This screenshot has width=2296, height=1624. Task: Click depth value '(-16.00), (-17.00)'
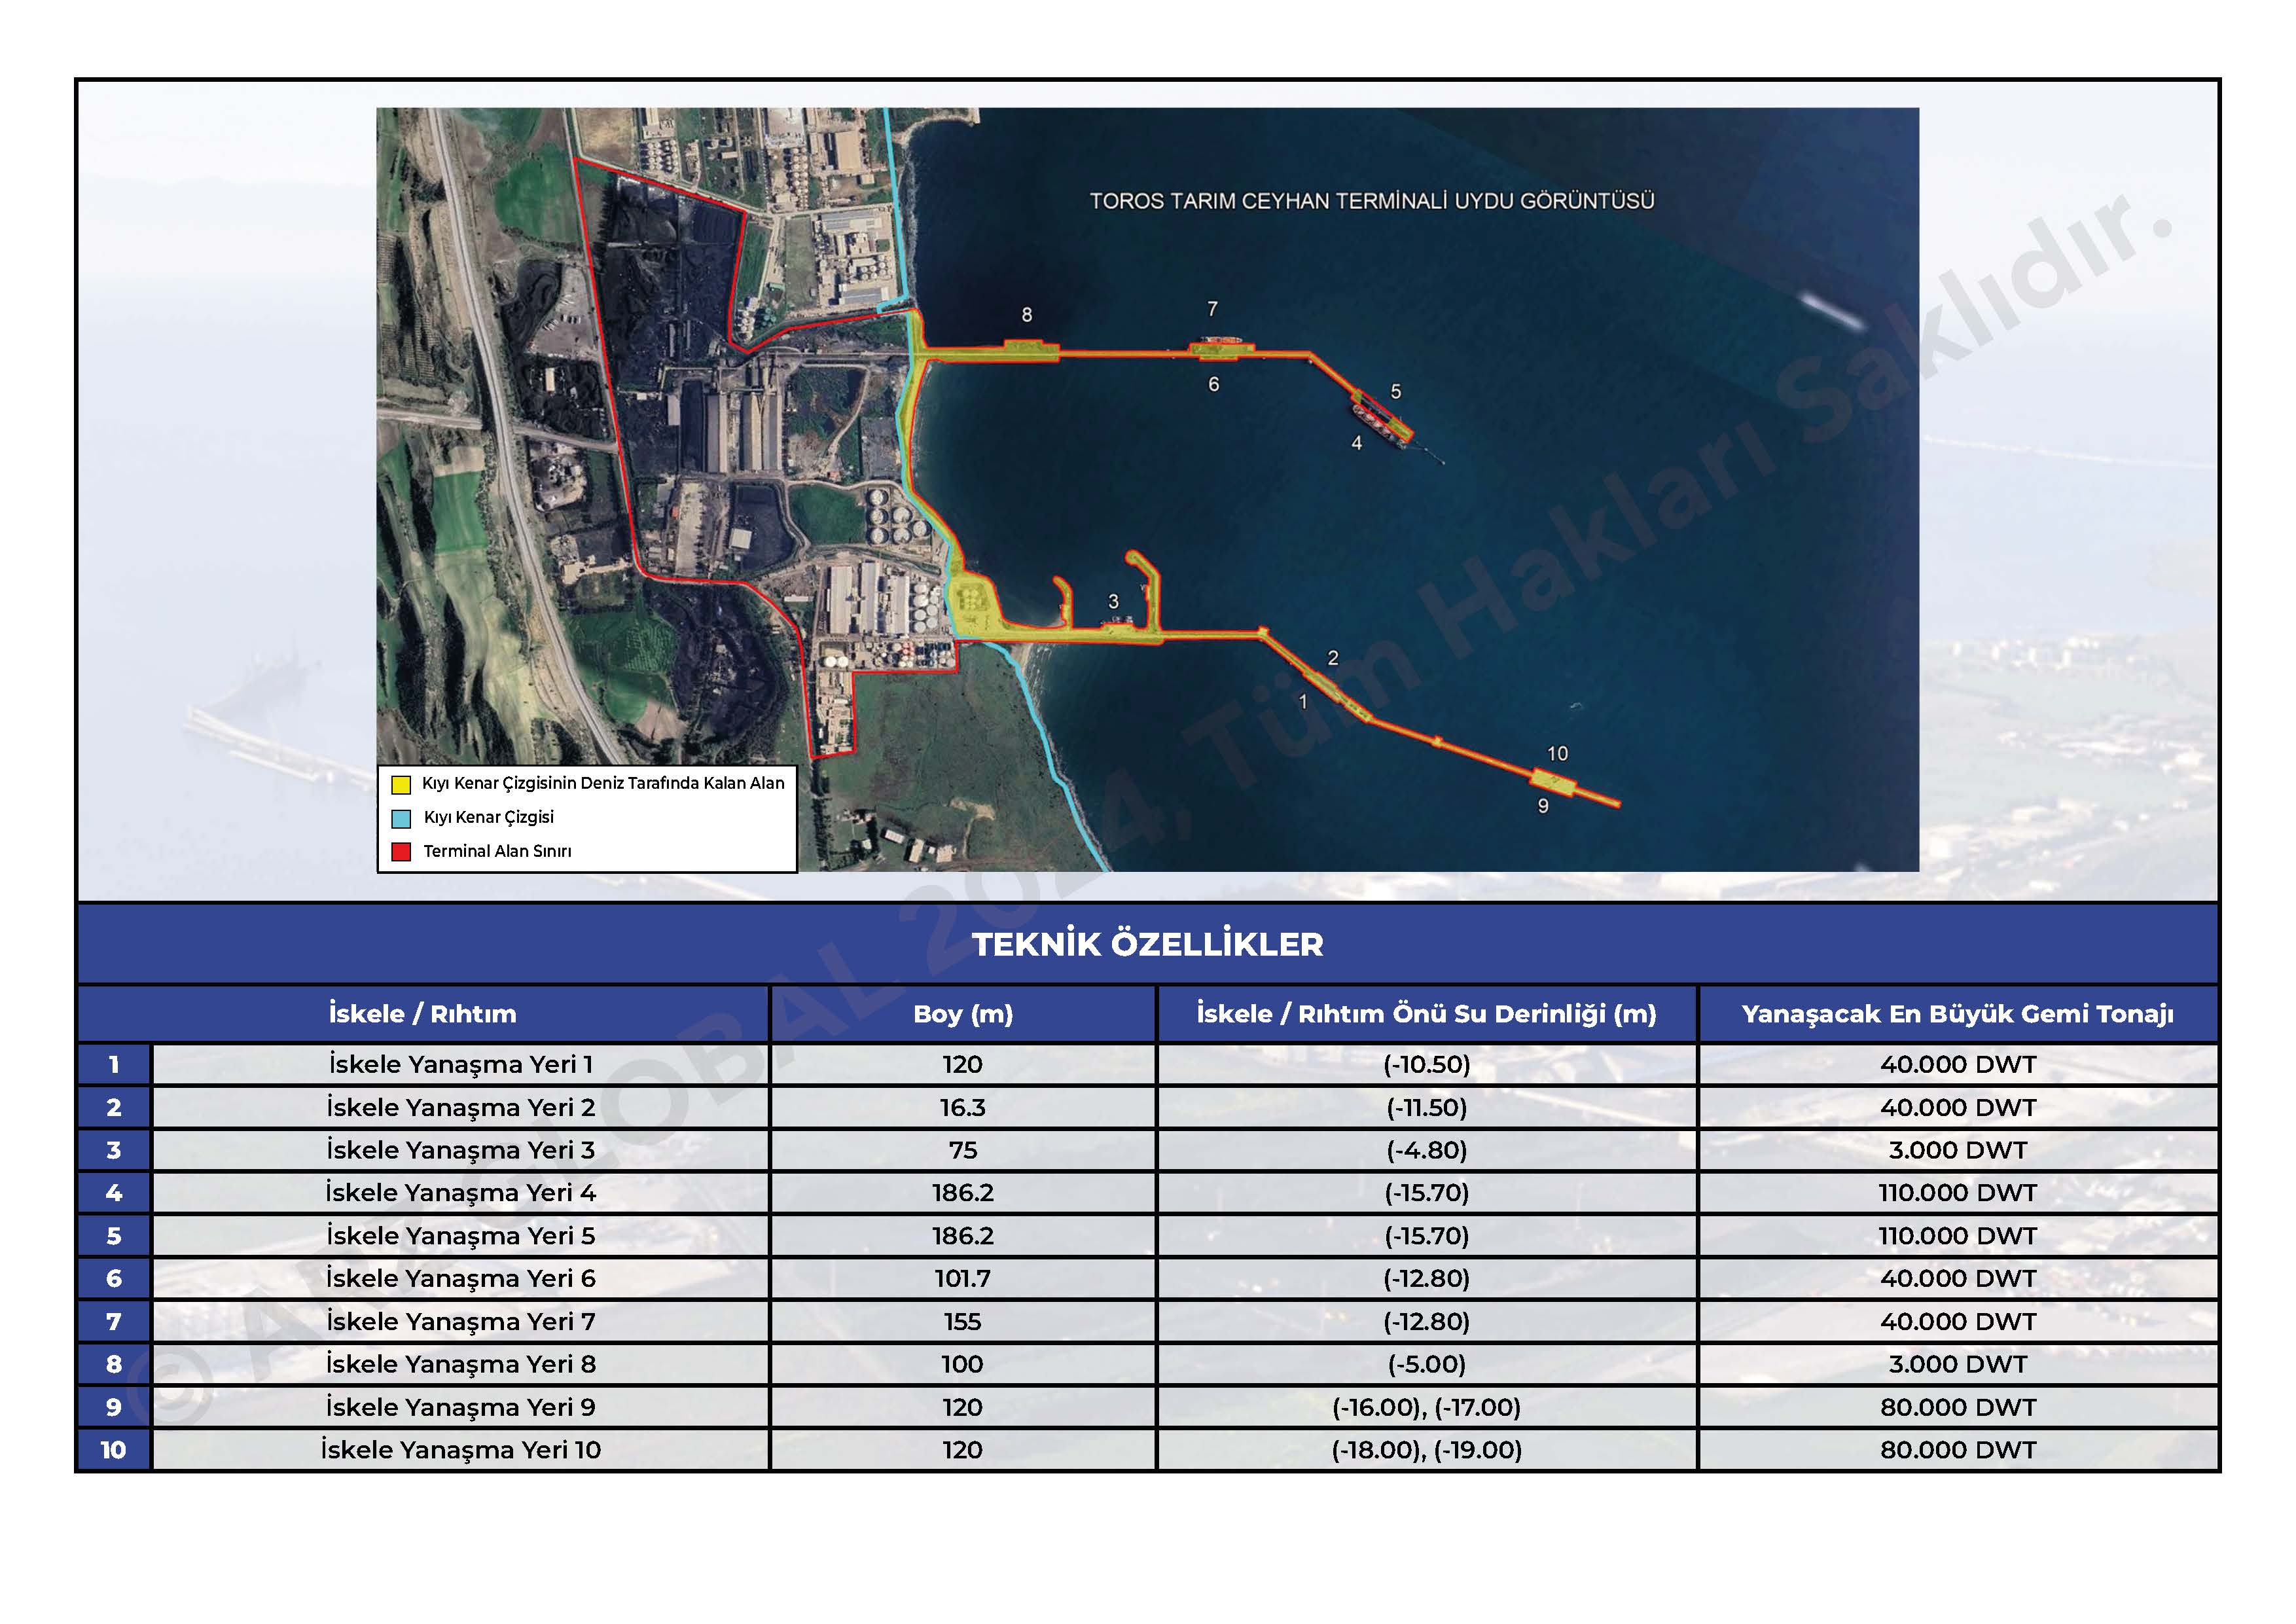(1427, 1408)
